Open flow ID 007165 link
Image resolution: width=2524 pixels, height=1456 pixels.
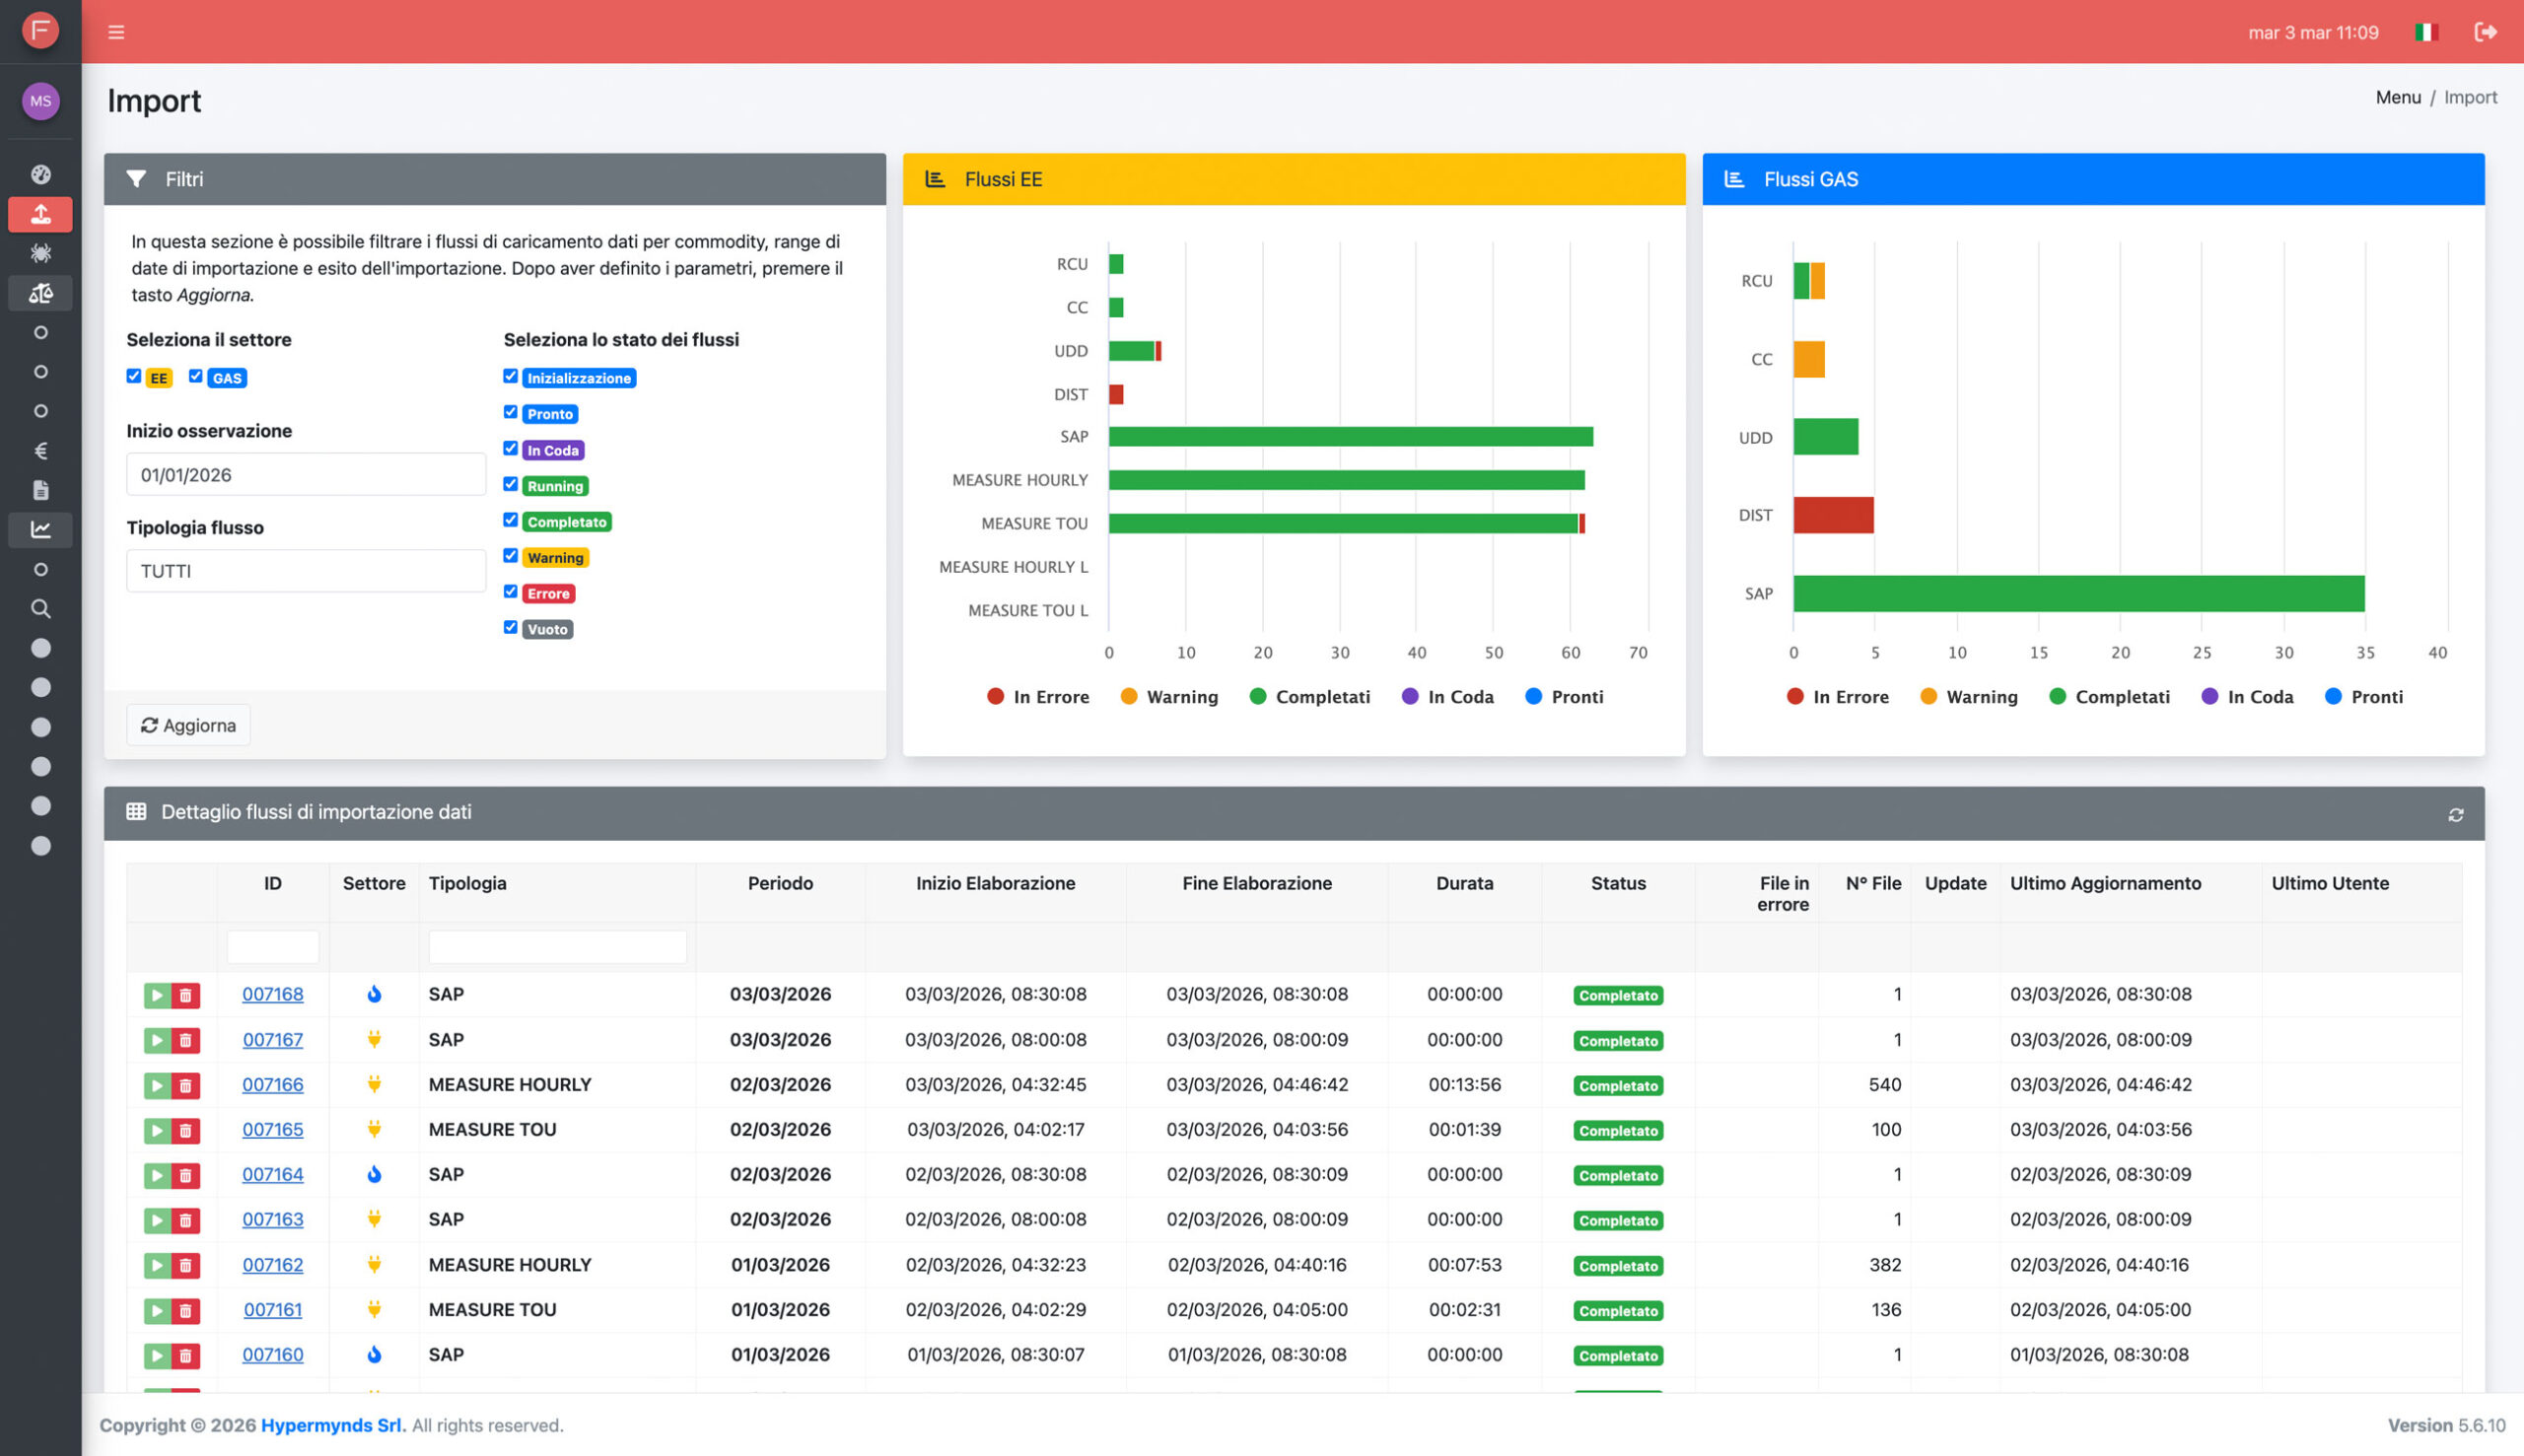272,1130
